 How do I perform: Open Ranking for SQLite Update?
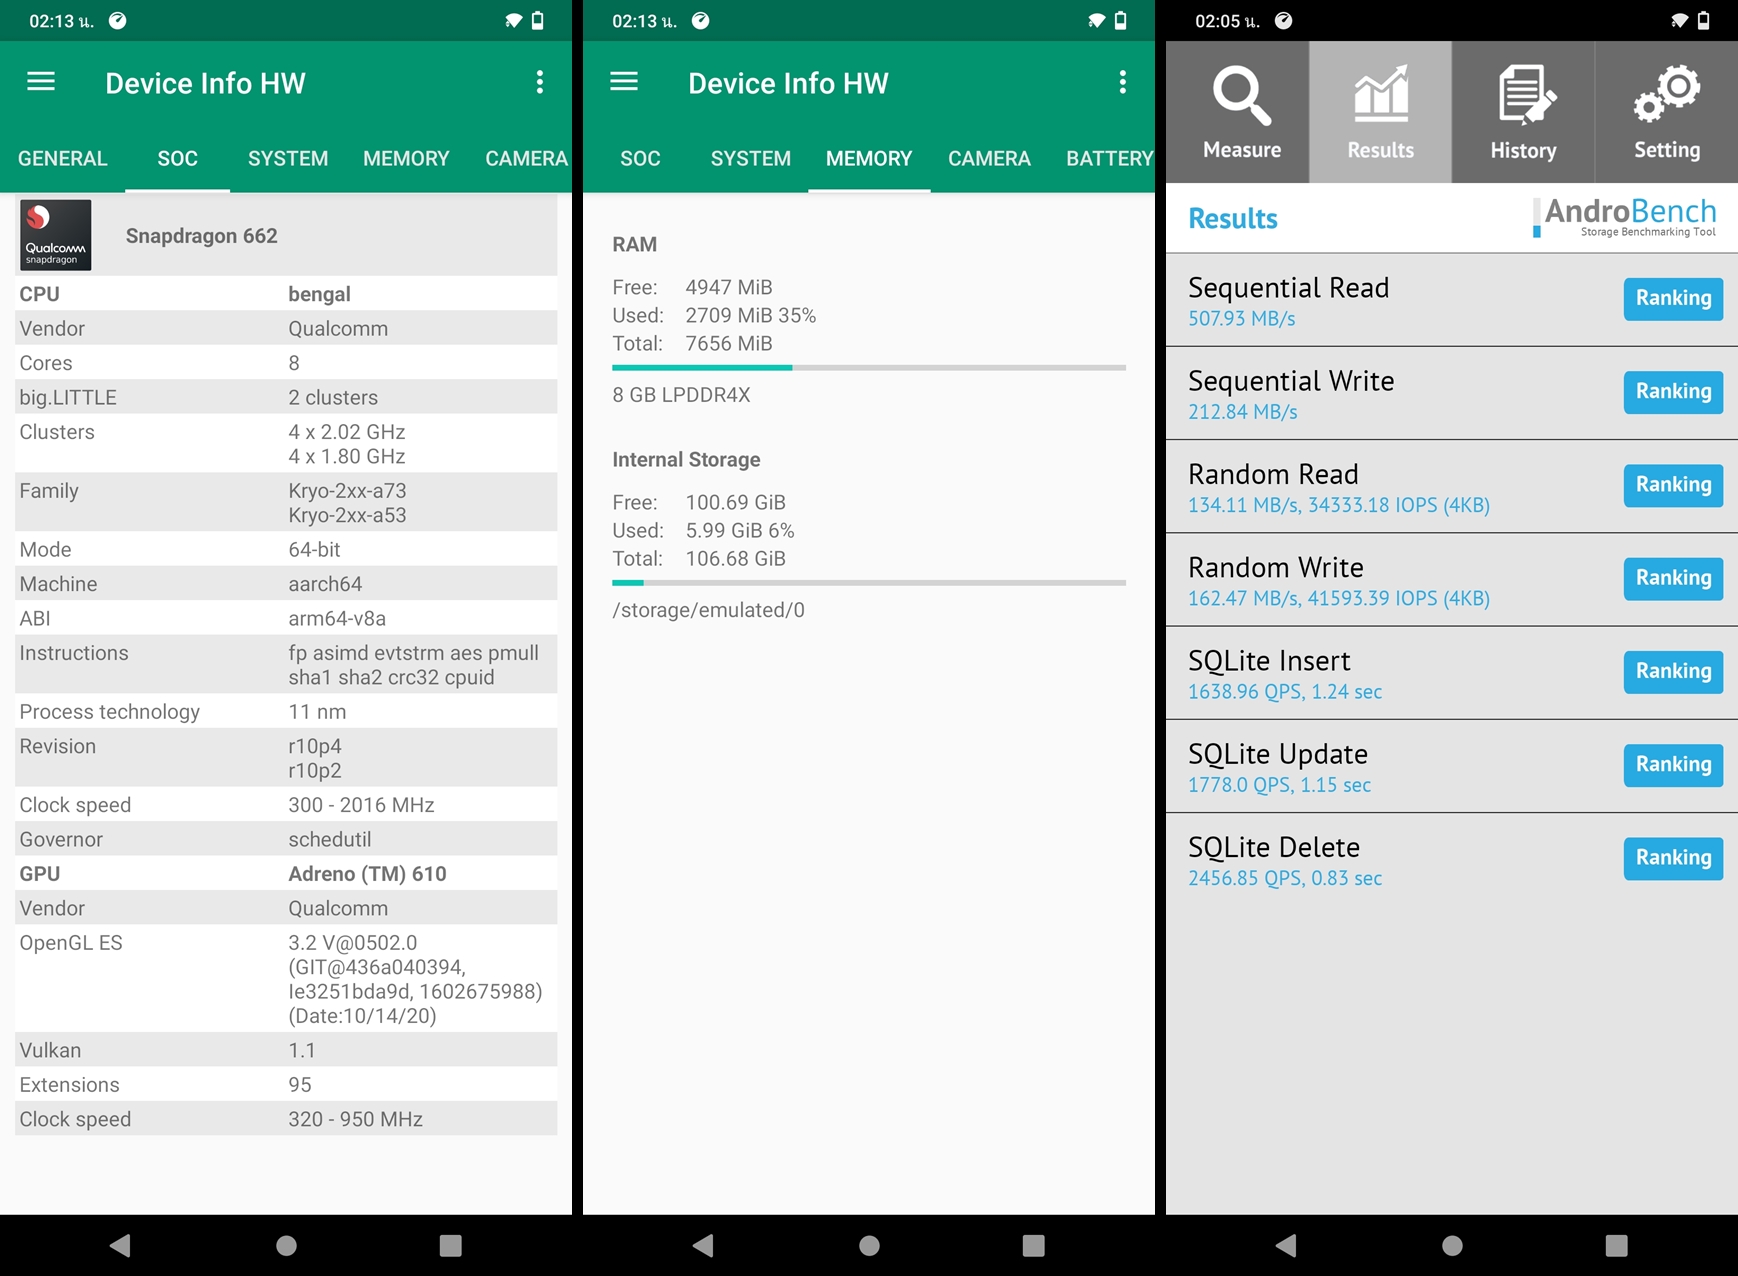click(1673, 764)
